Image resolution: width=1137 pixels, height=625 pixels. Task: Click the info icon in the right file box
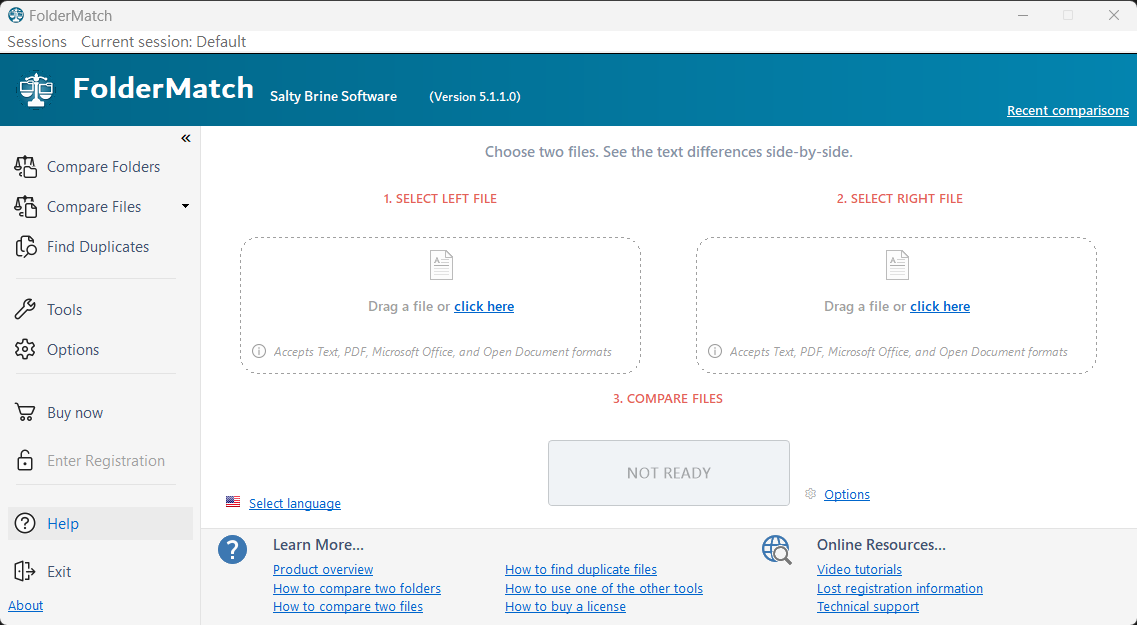(715, 352)
